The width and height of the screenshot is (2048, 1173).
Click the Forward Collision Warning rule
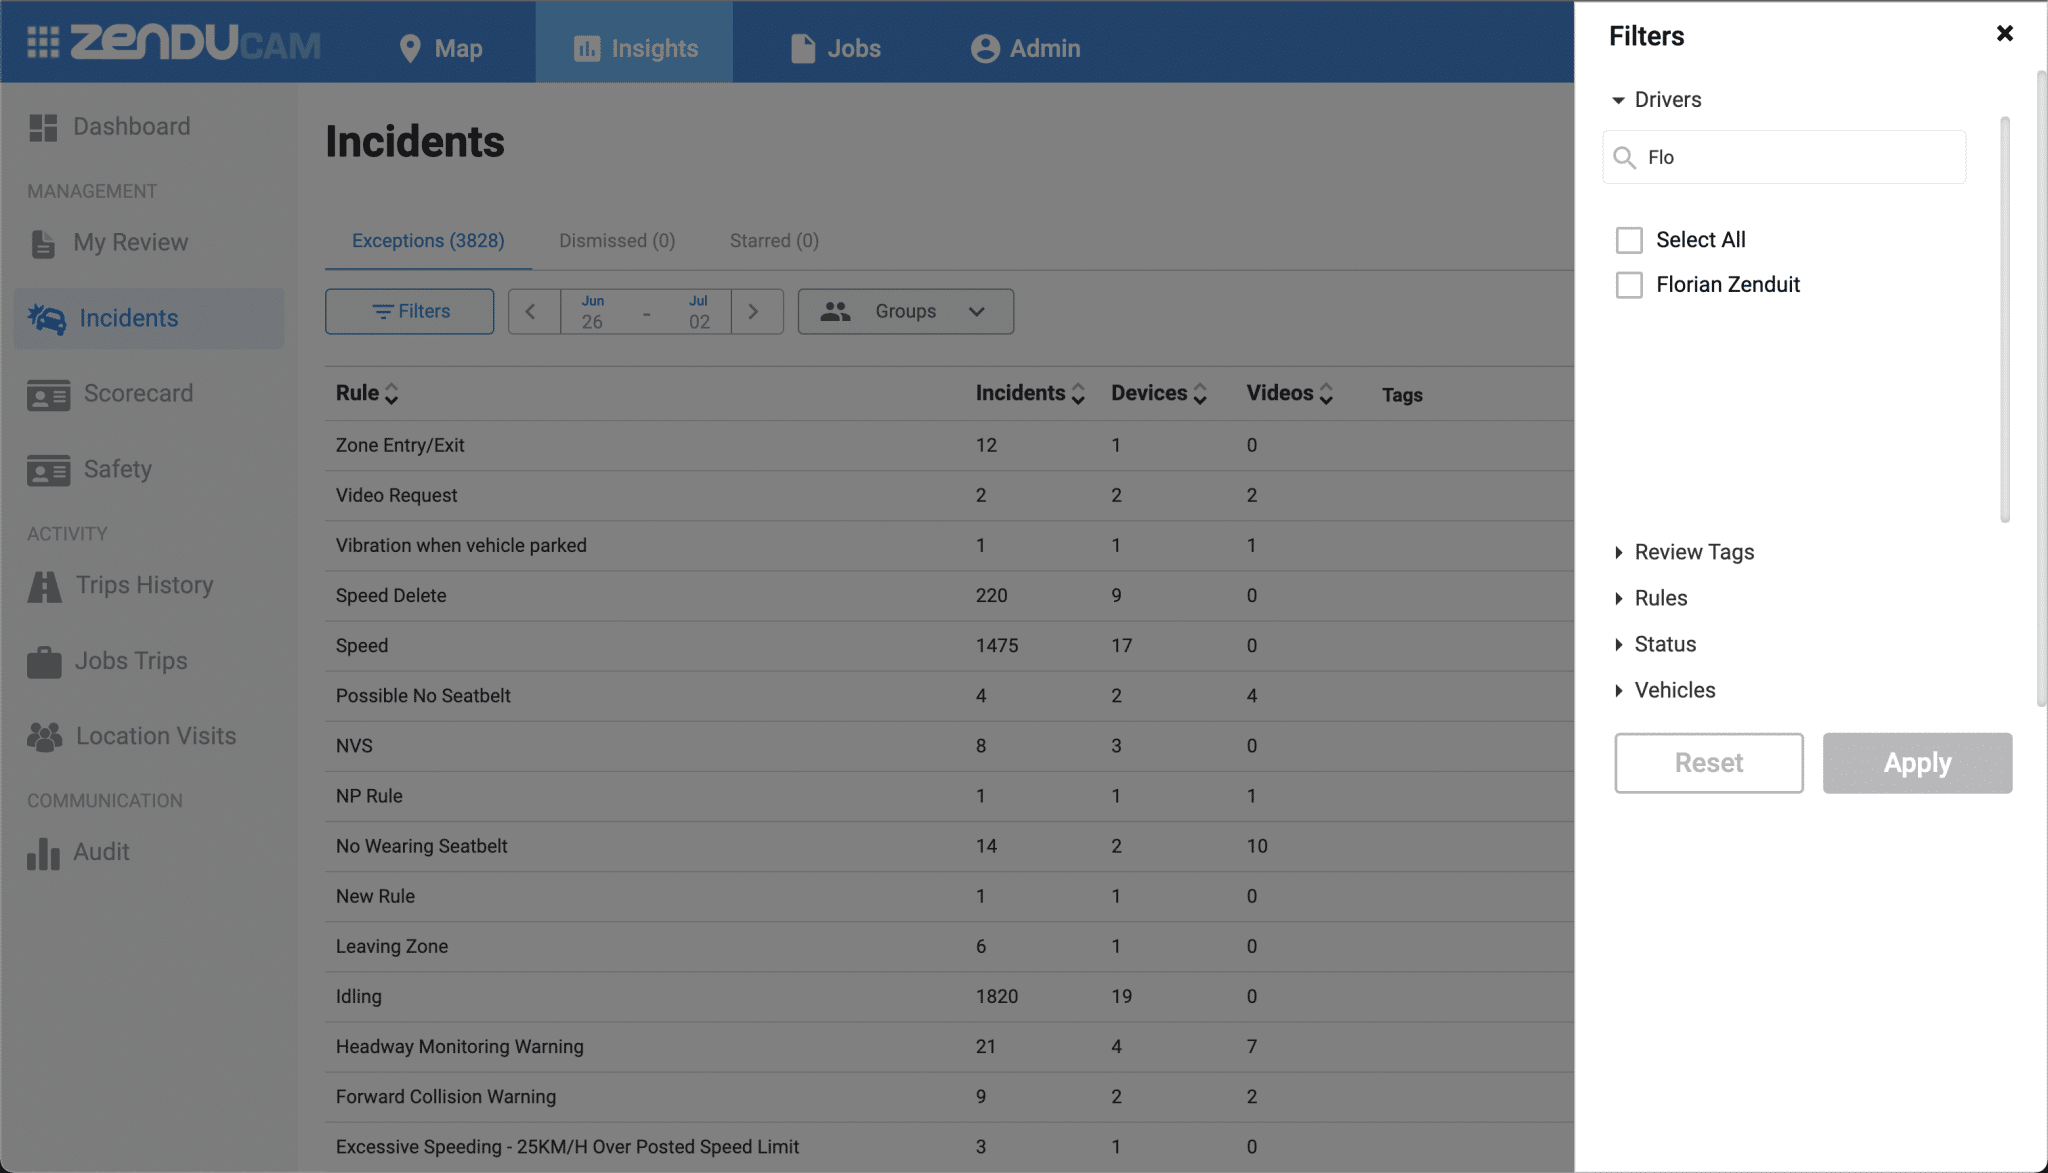point(949,1097)
